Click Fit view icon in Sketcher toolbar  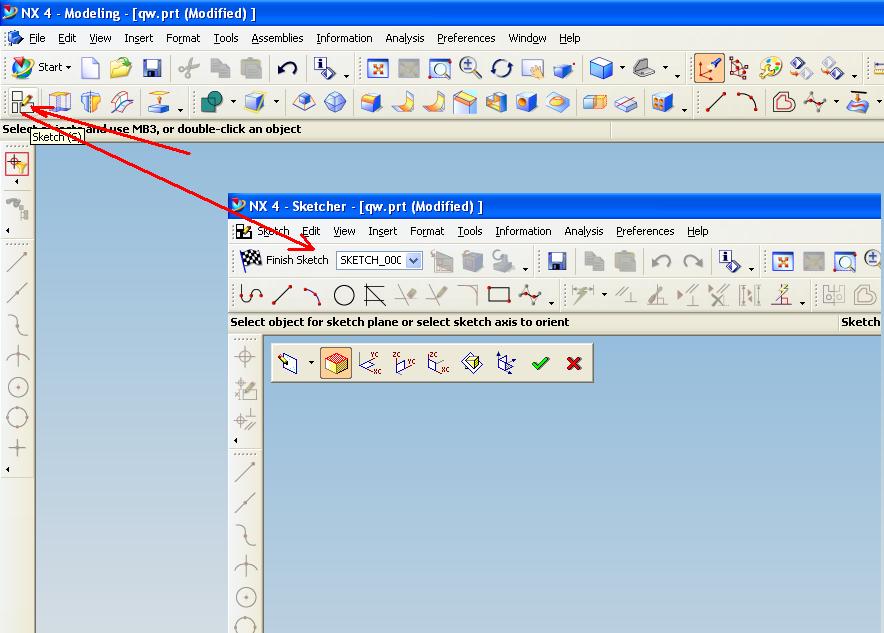[x=783, y=261]
